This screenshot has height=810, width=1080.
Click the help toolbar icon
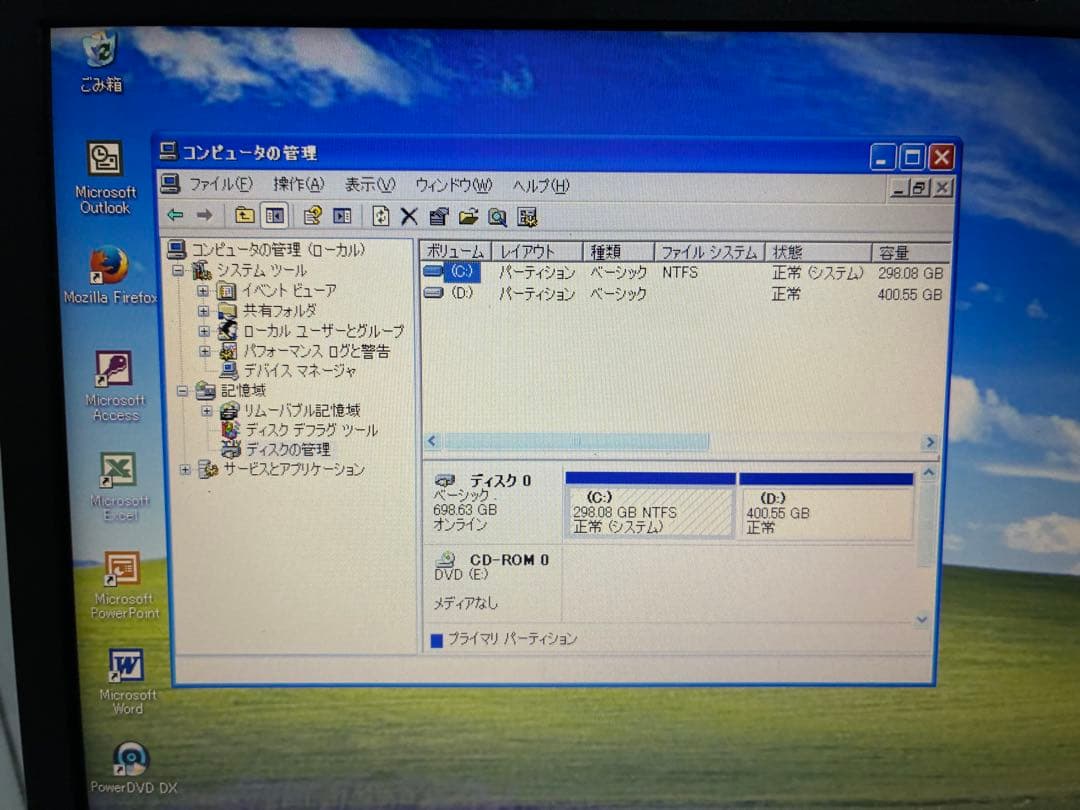pos(497,217)
